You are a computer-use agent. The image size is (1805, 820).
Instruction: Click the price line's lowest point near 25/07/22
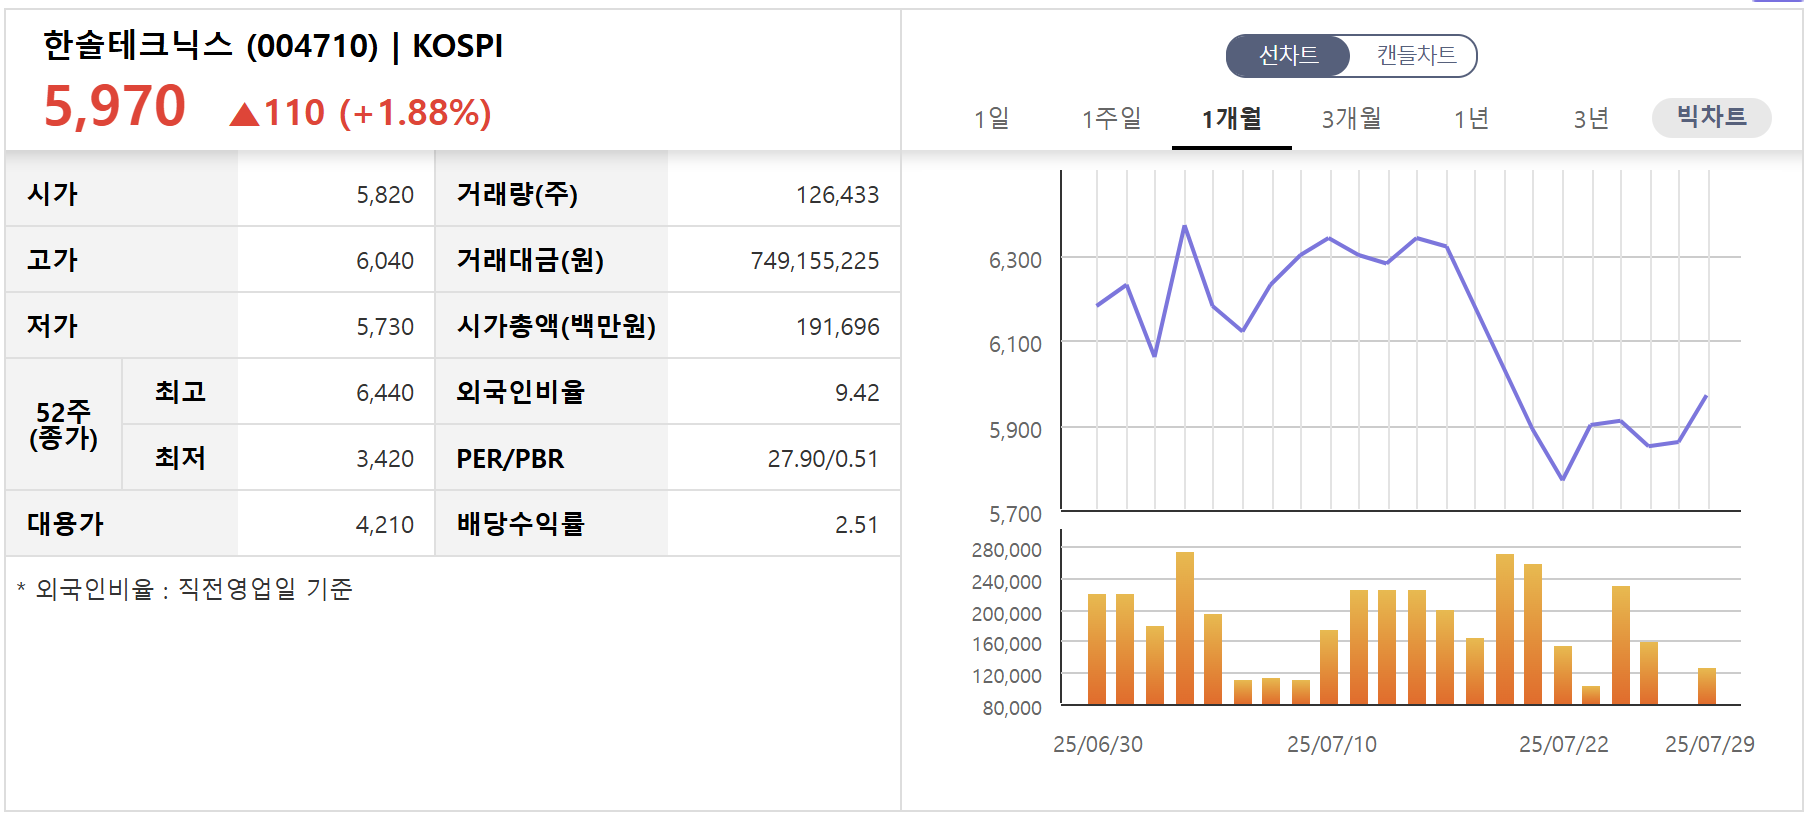pos(1562,479)
